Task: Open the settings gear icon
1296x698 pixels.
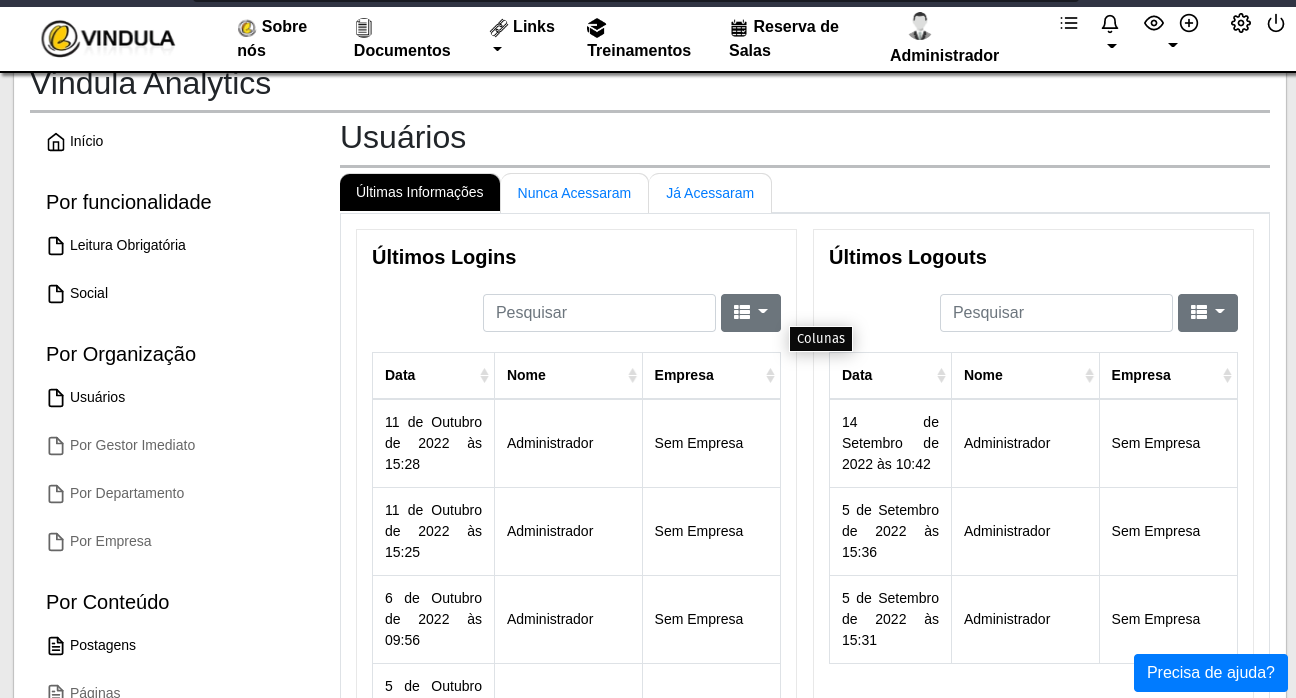Action: click(1241, 23)
